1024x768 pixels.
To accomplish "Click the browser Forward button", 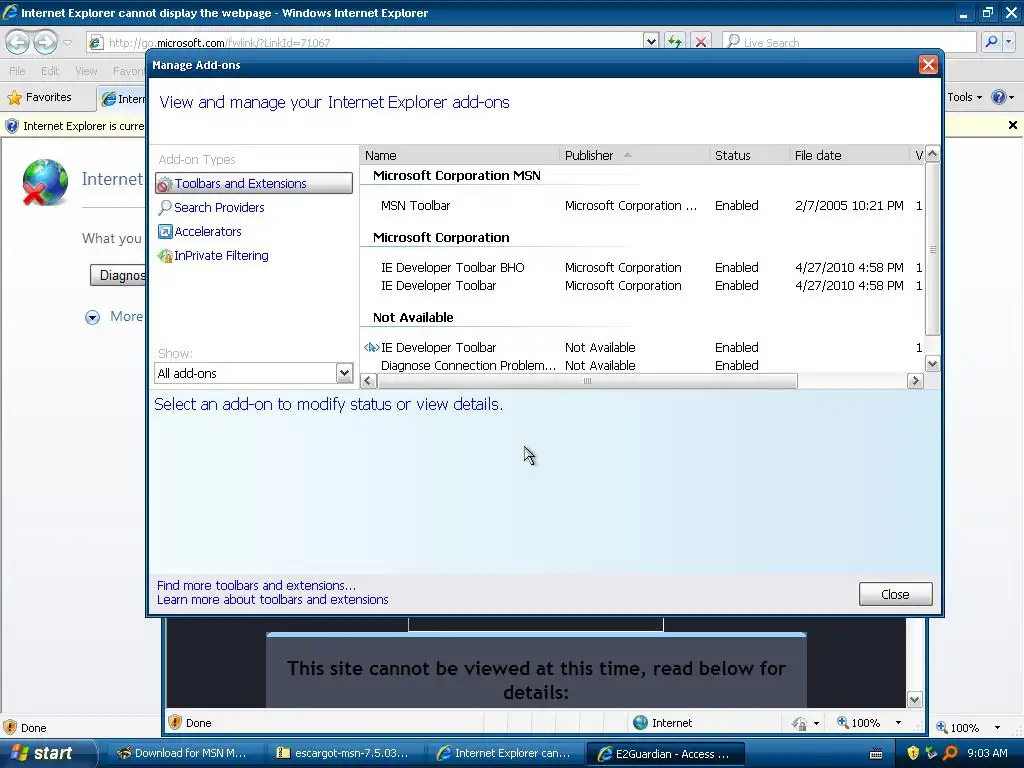I will click(x=45, y=42).
